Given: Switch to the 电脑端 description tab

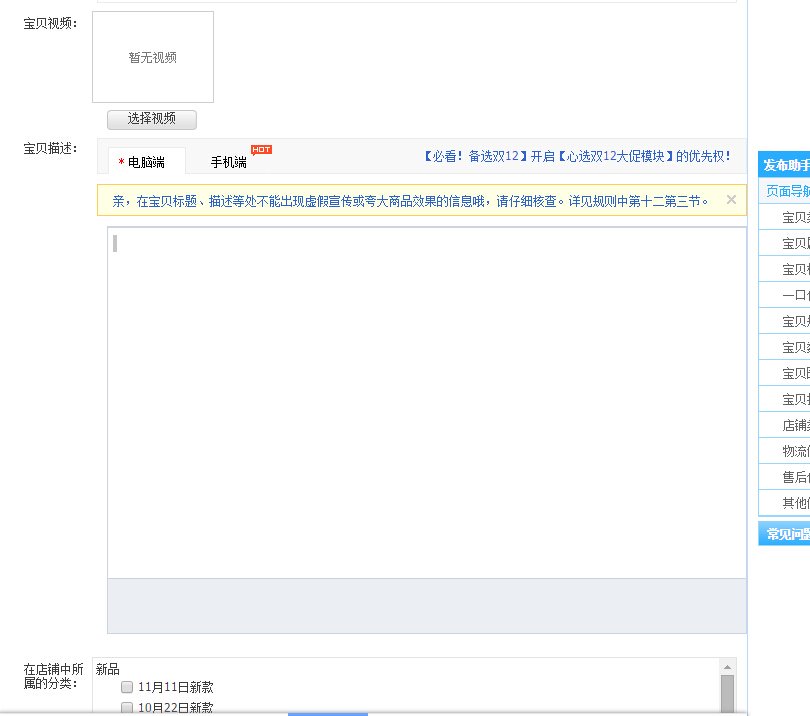Looking at the screenshot, I should pyautogui.click(x=141, y=162).
